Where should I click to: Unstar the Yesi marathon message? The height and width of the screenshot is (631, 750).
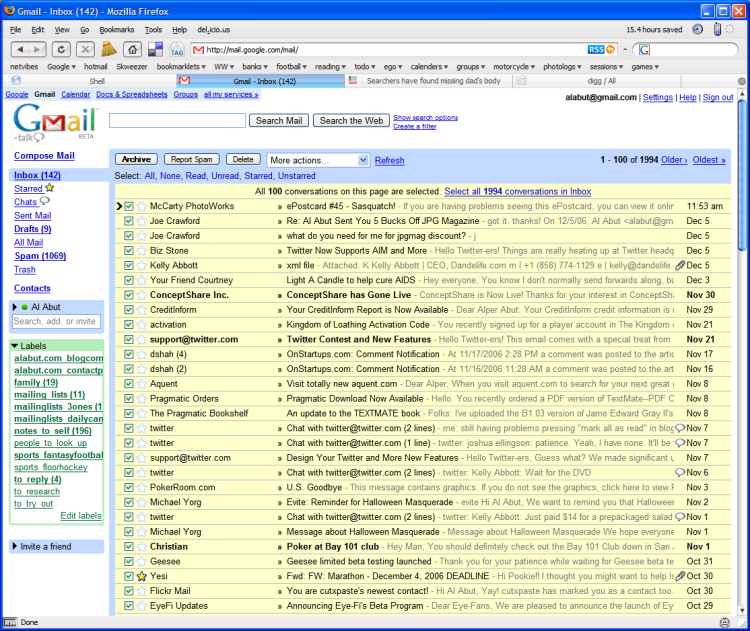click(x=142, y=576)
